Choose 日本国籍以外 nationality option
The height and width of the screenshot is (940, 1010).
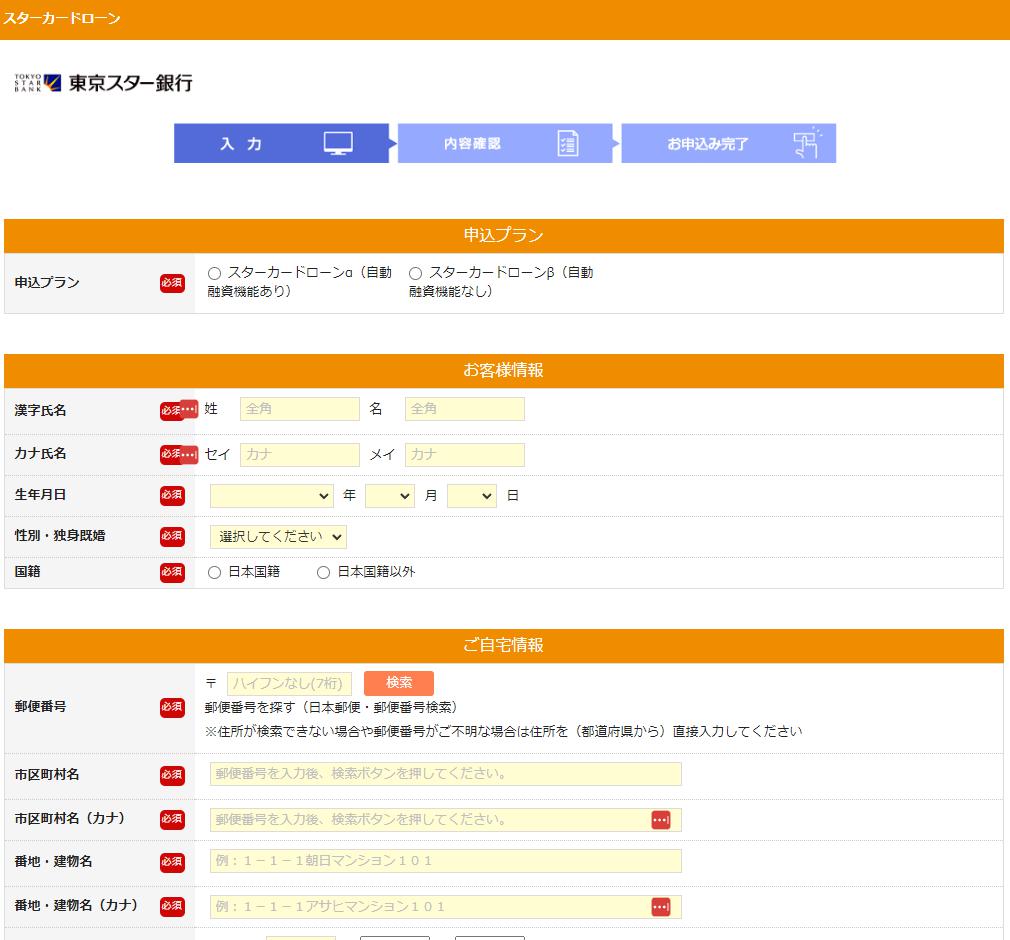(323, 572)
